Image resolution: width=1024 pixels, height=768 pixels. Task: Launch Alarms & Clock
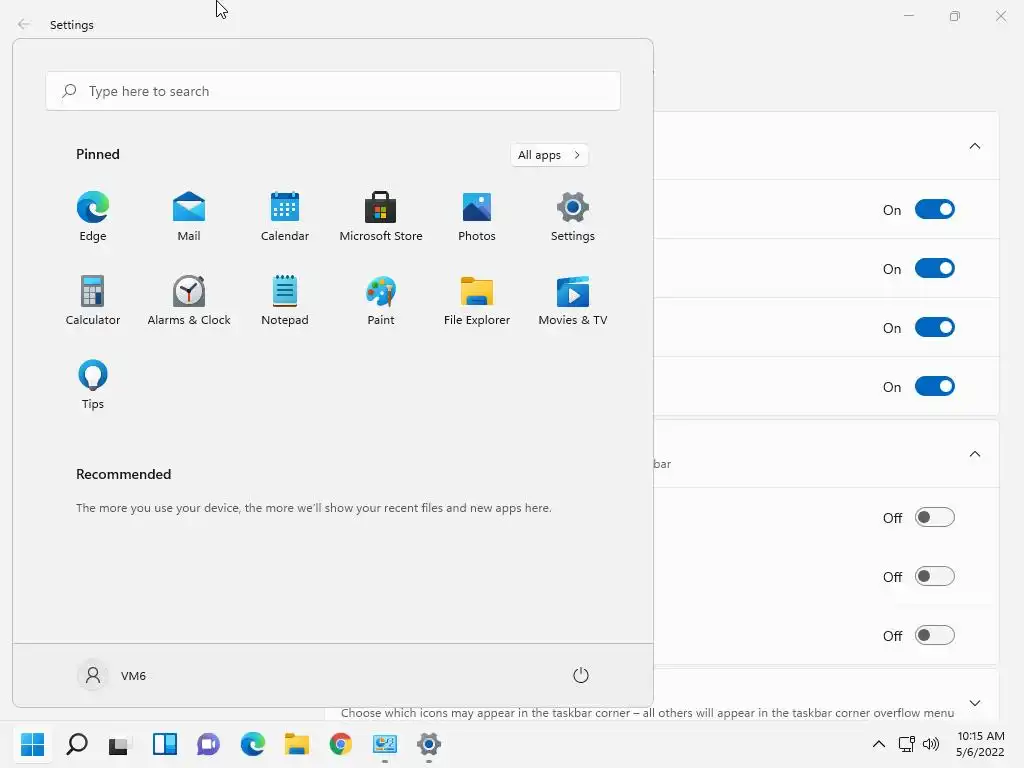(189, 300)
